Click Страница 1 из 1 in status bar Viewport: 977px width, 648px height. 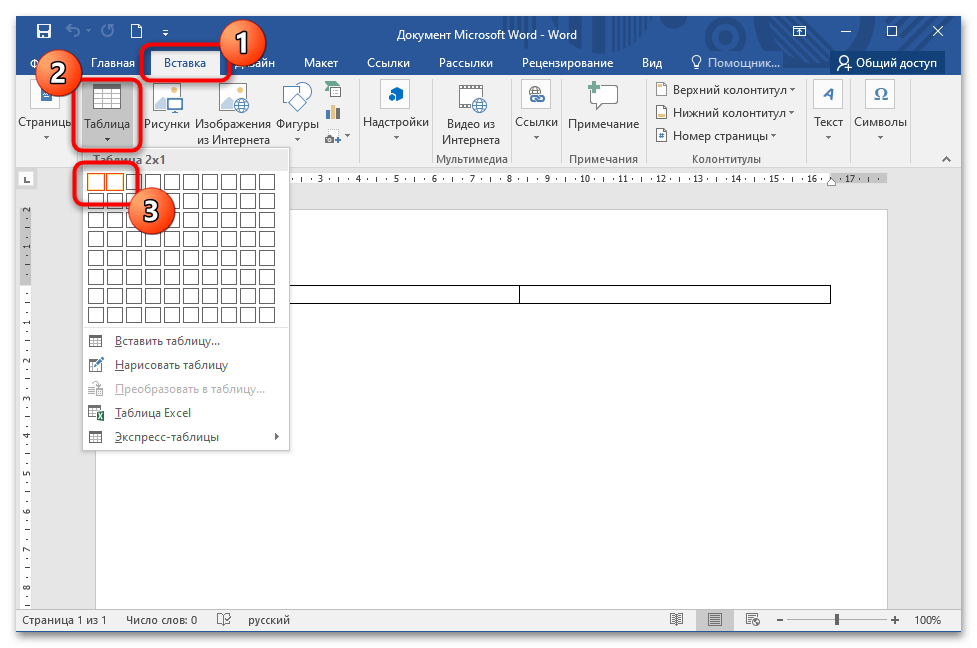point(64,621)
